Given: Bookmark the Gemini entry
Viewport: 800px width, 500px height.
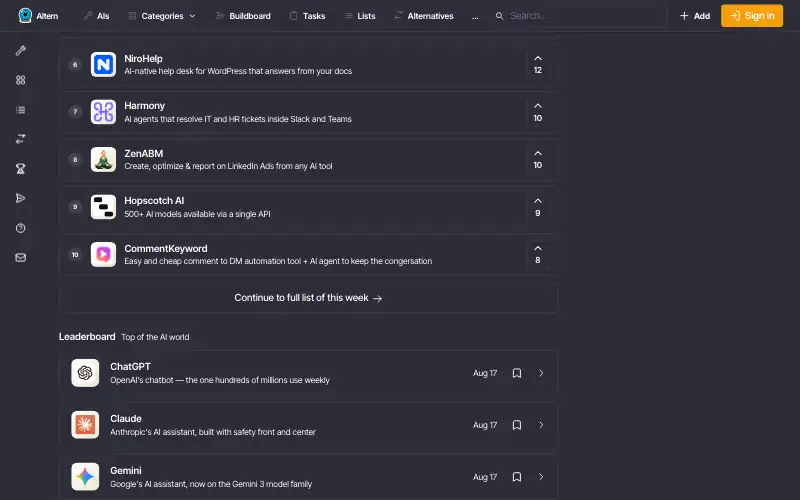Looking at the screenshot, I should [x=517, y=477].
